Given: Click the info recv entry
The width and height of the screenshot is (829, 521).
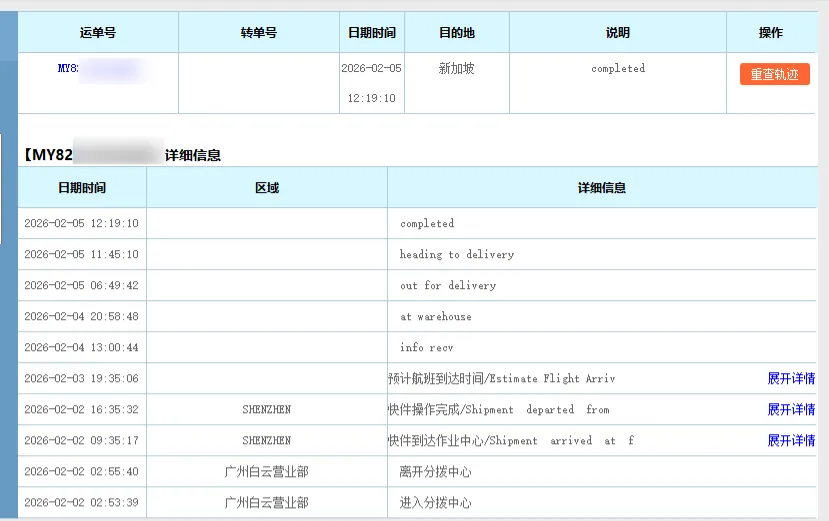Looking at the screenshot, I should click(427, 348).
